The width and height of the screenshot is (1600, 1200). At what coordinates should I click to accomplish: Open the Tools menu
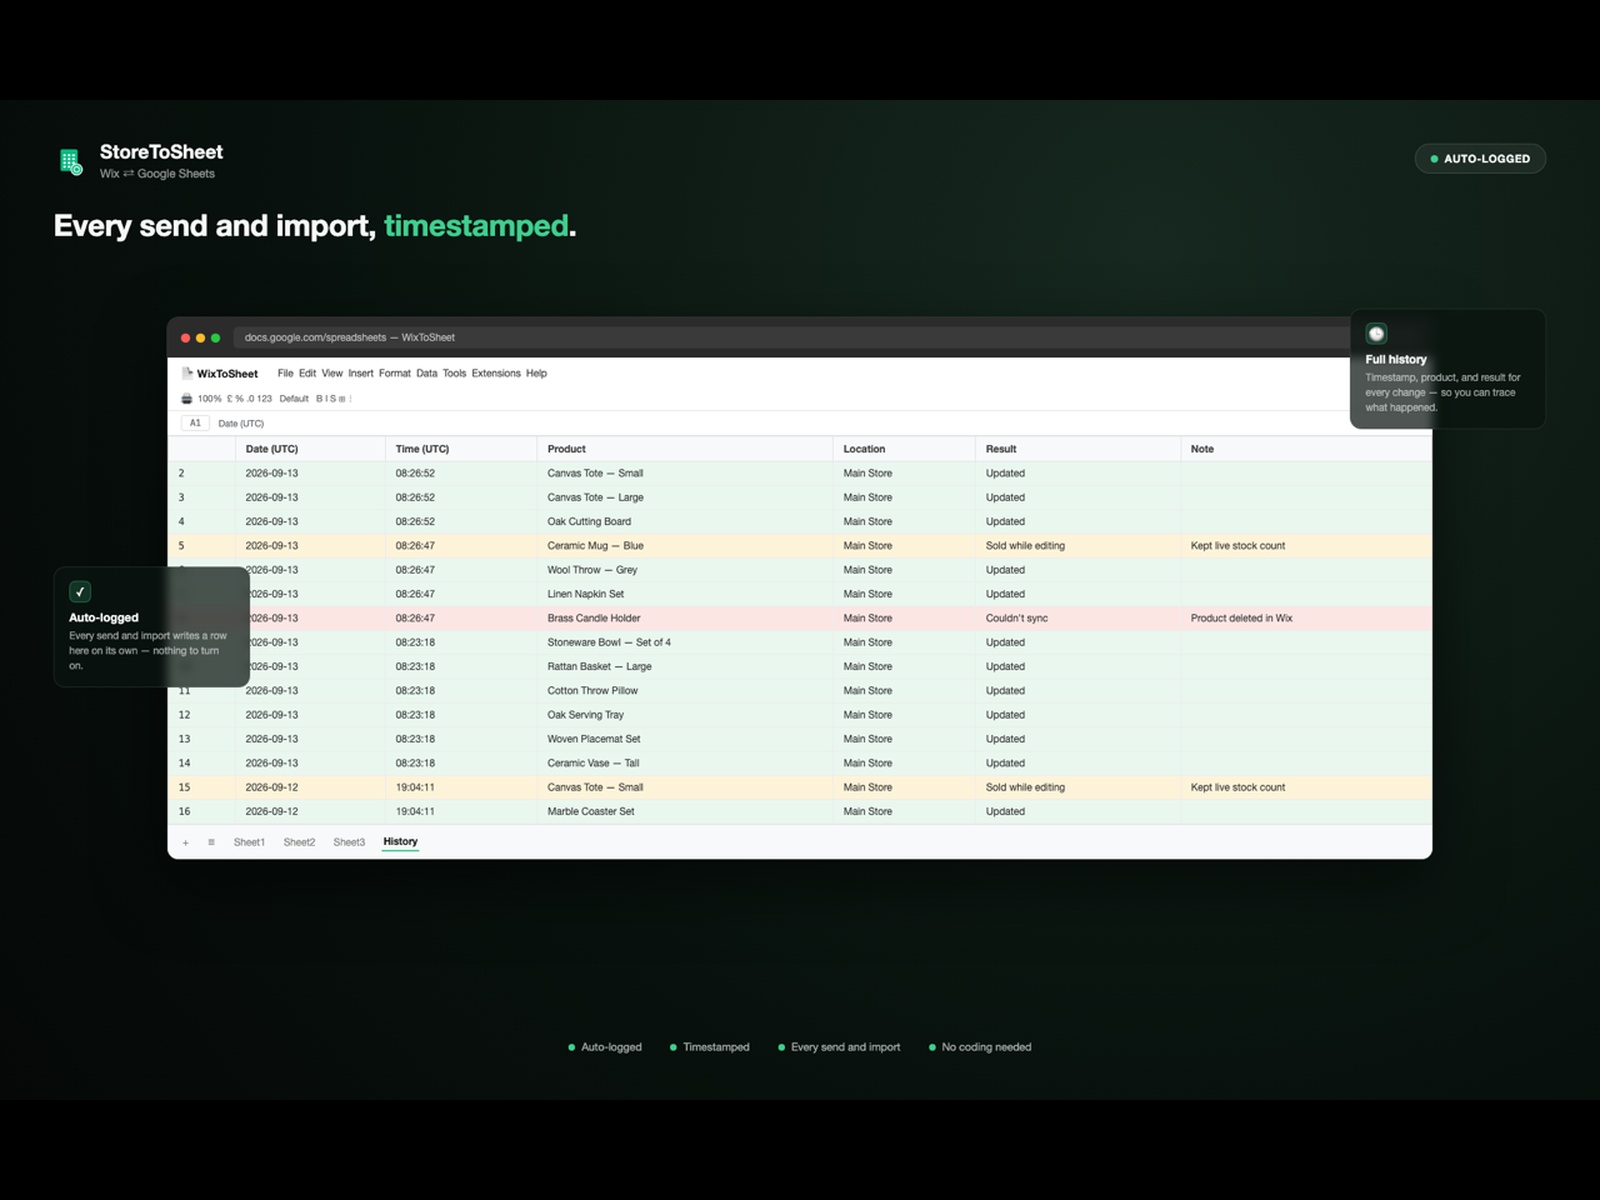[454, 373]
